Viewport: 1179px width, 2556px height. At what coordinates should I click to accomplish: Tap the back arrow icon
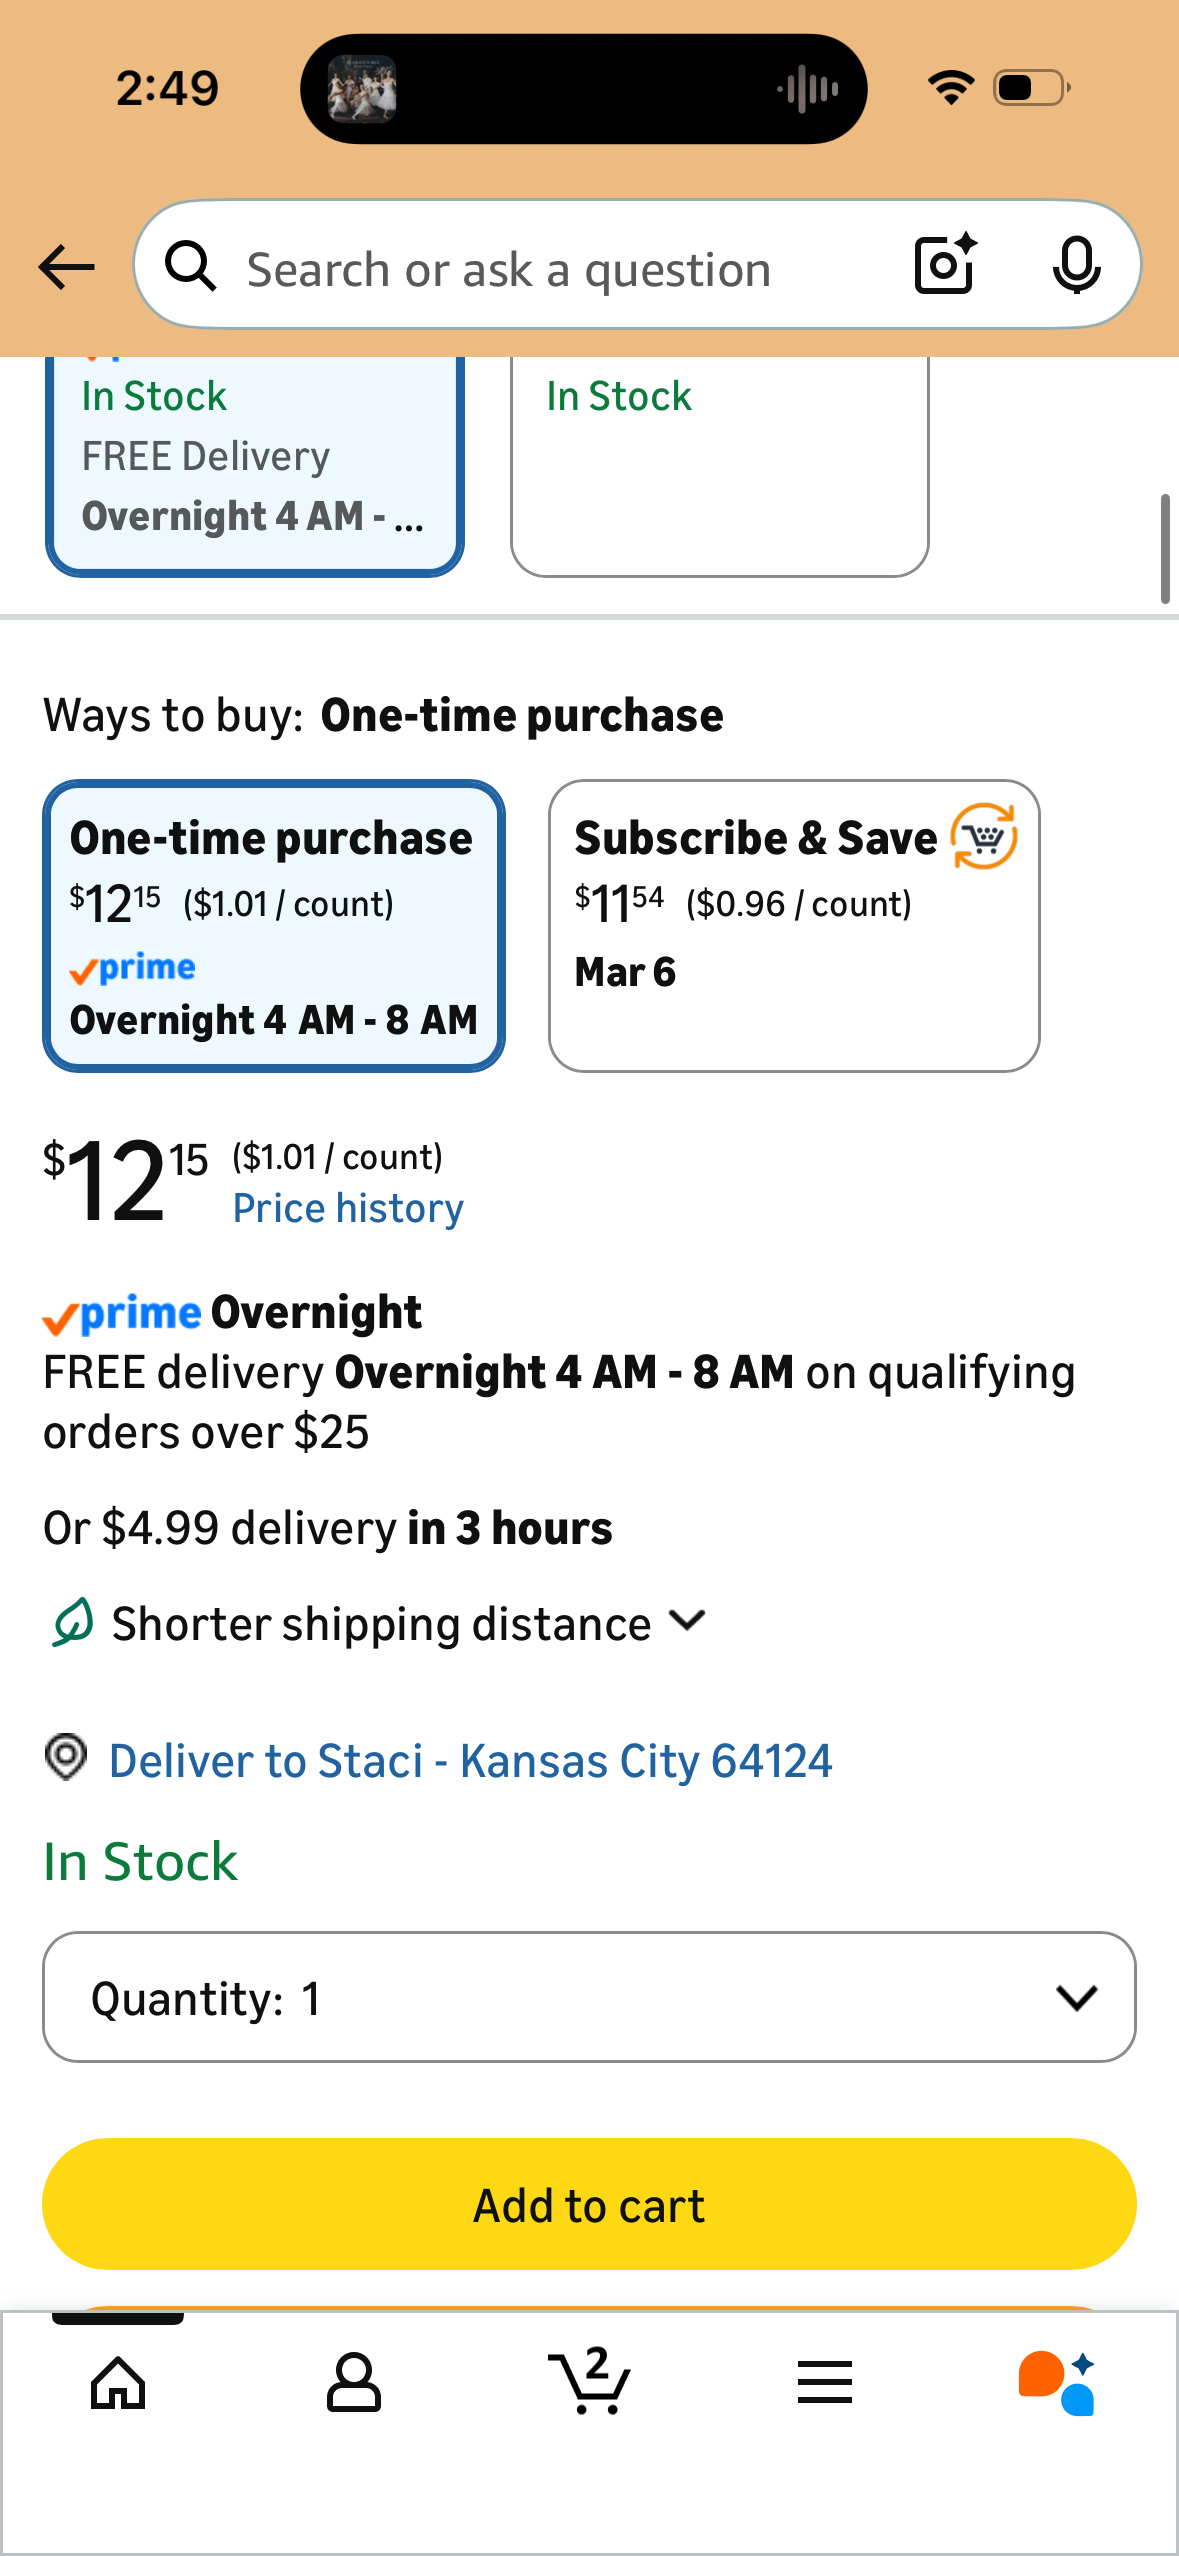[x=66, y=267]
